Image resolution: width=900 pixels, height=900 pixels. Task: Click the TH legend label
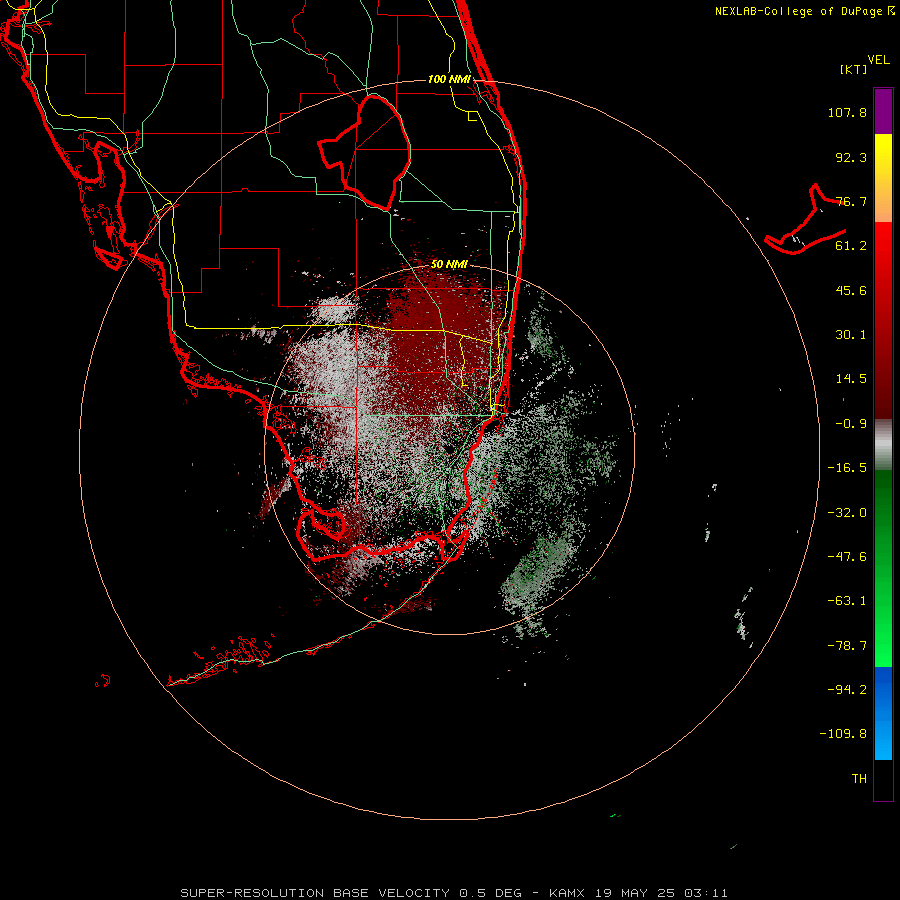[x=859, y=779]
